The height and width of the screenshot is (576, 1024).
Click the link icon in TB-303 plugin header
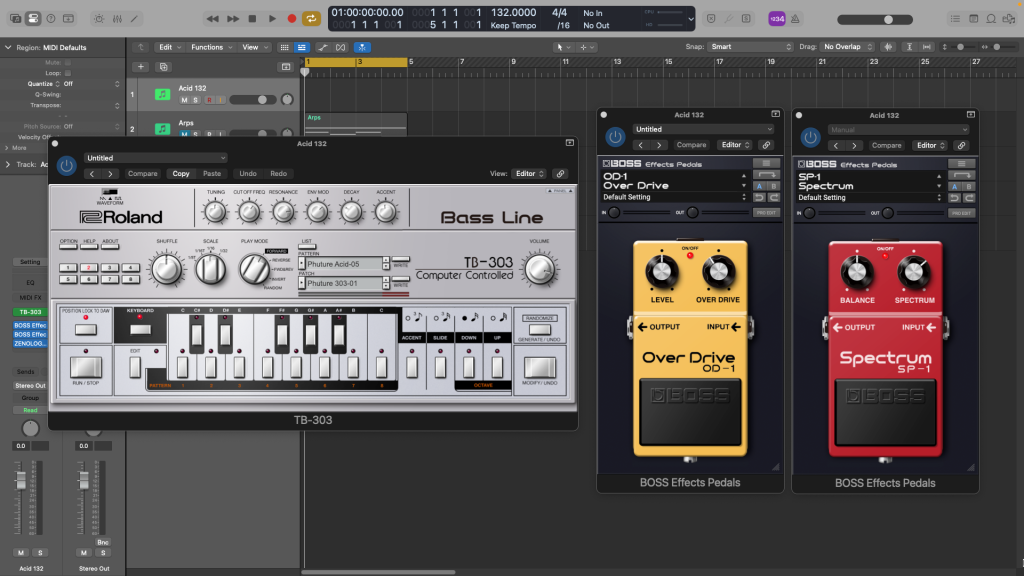click(x=560, y=174)
